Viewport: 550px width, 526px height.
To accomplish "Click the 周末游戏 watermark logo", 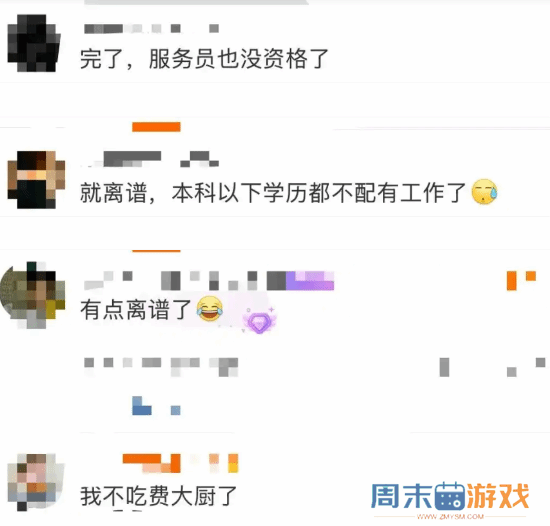I will 450,496.
